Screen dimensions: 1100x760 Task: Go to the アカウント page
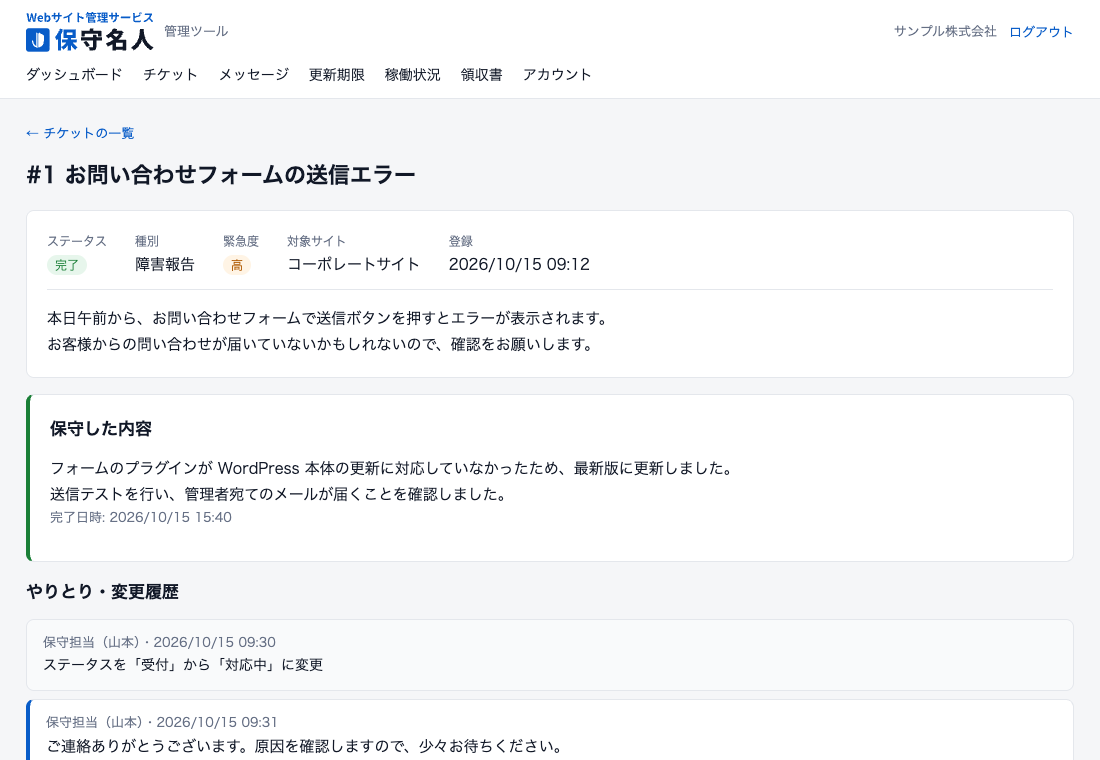(557, 74)
